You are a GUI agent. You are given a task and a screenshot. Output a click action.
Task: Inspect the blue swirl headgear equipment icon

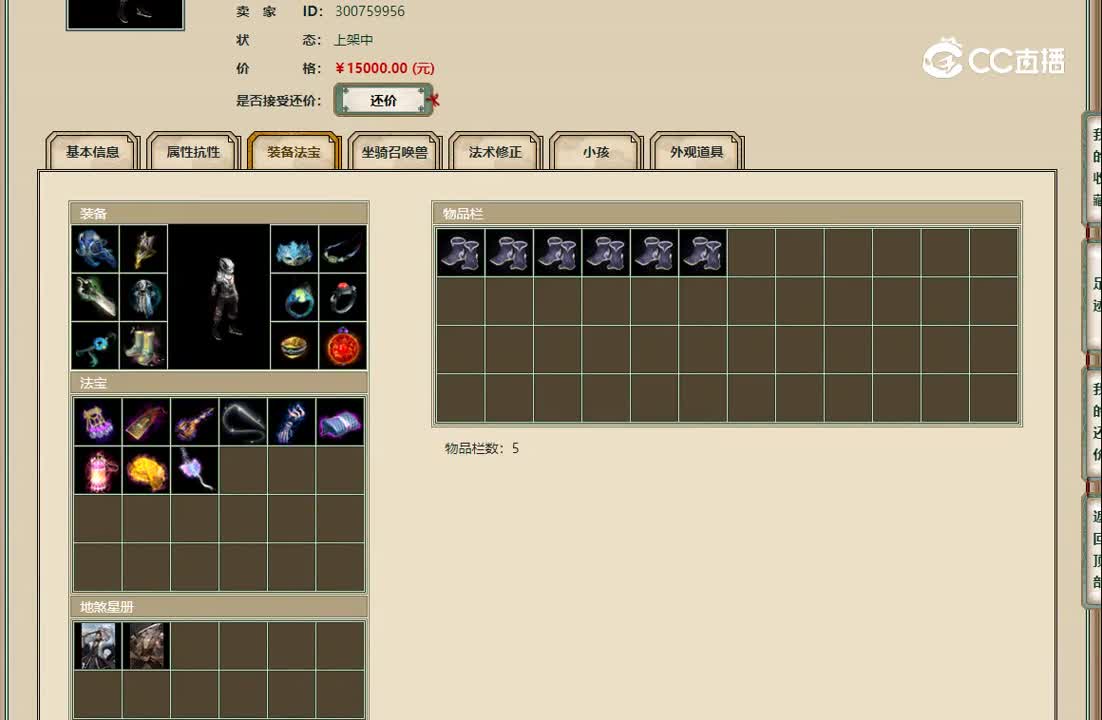(95, 249)
